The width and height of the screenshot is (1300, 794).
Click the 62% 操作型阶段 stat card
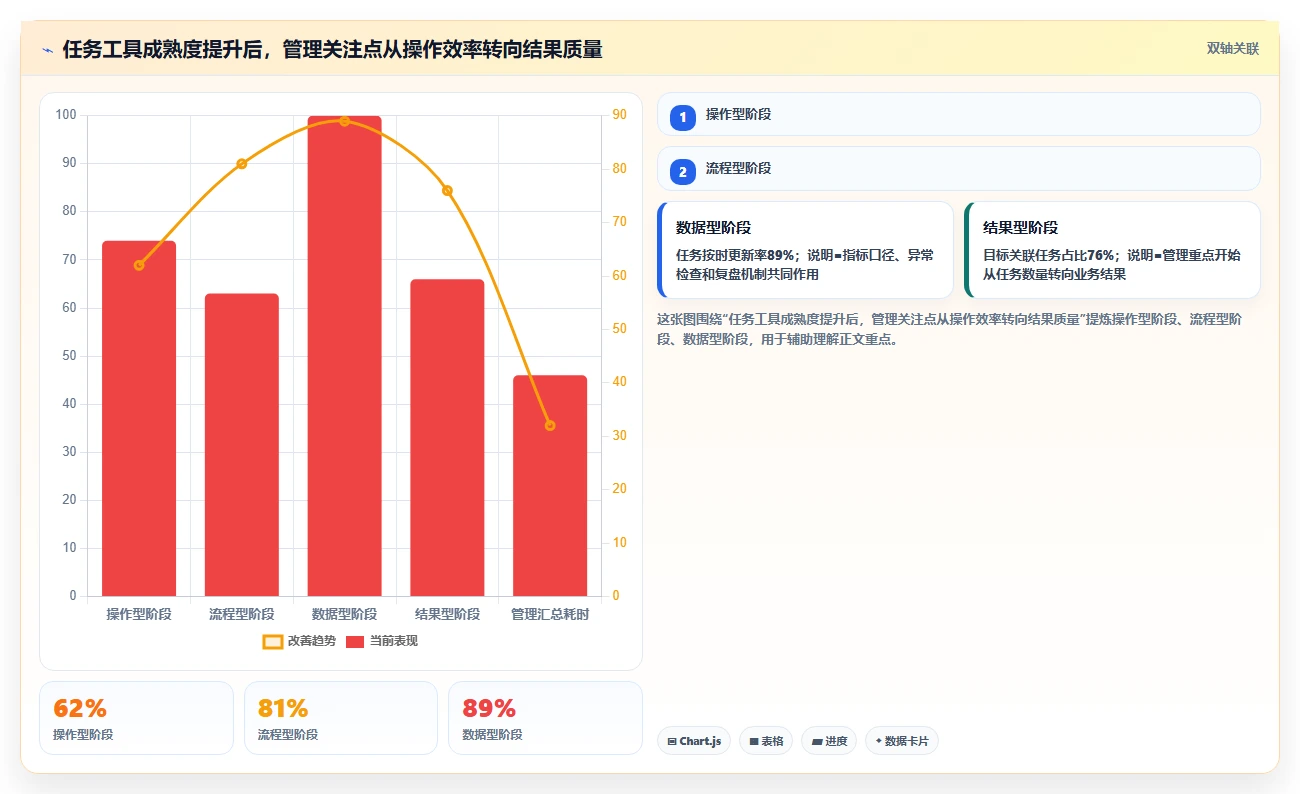pos(136,718)
